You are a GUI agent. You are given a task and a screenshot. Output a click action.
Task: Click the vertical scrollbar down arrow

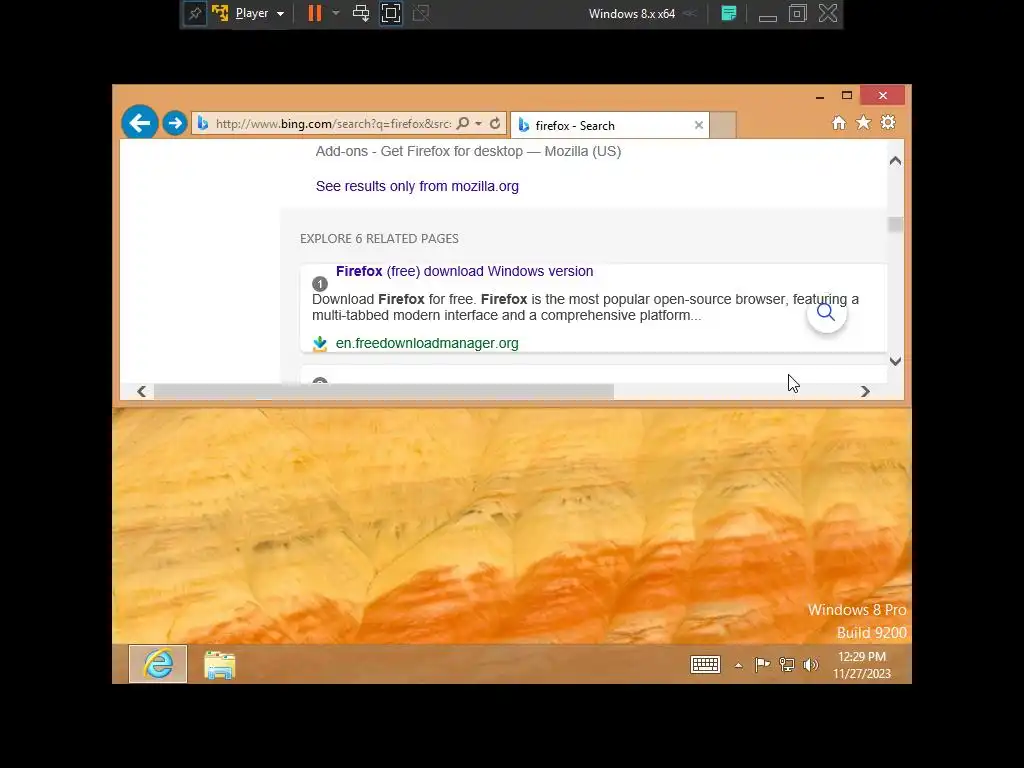coord(895,361)
